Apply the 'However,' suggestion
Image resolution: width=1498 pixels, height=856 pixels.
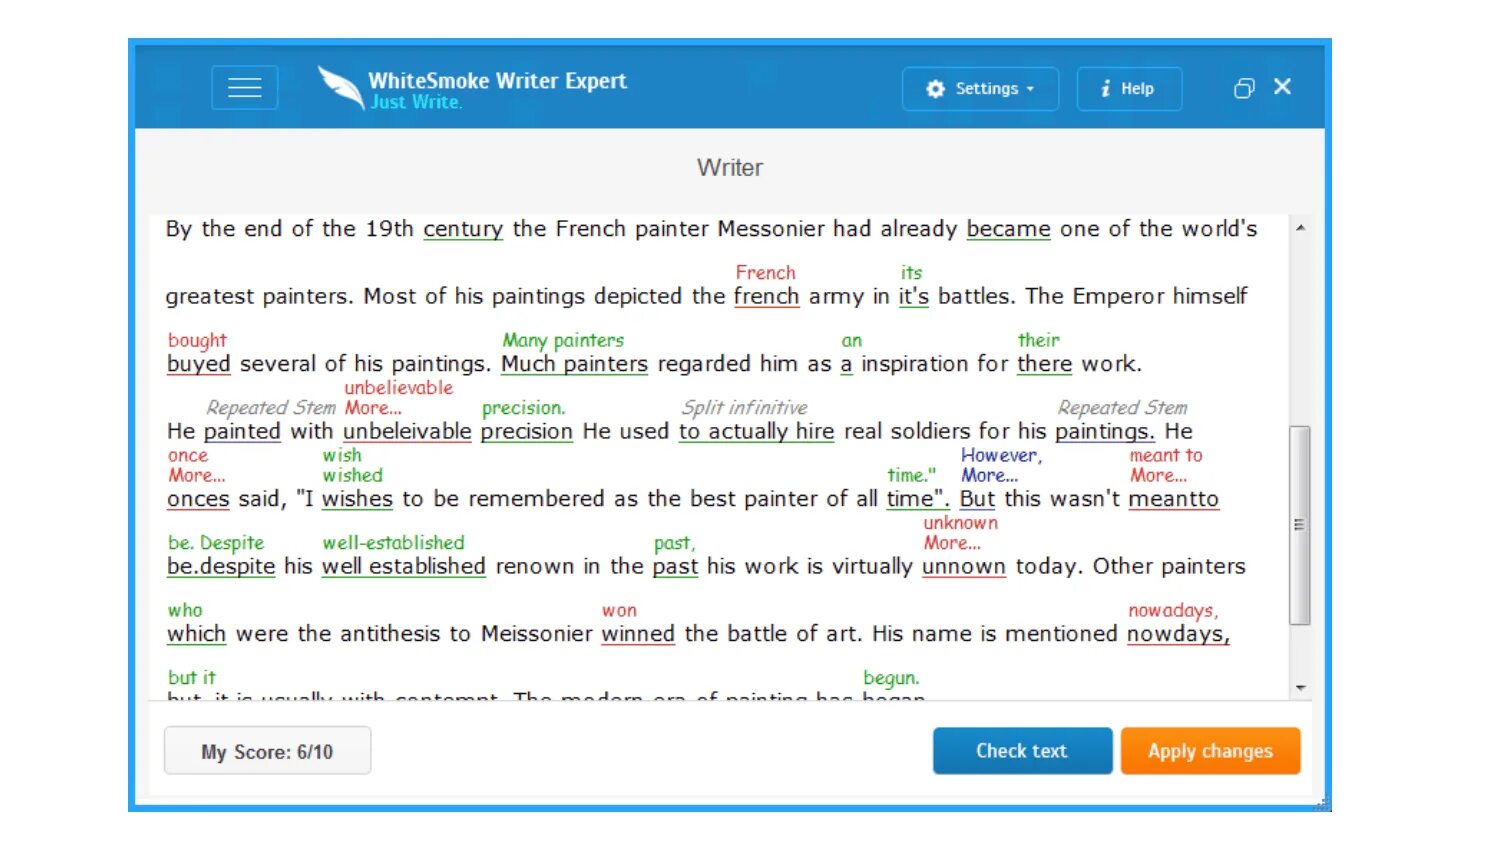click(1001, 456)
